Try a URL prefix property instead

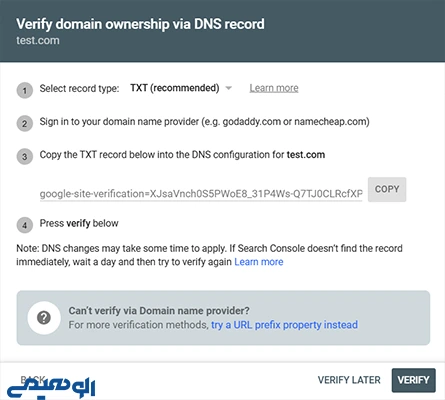(284, 325)
